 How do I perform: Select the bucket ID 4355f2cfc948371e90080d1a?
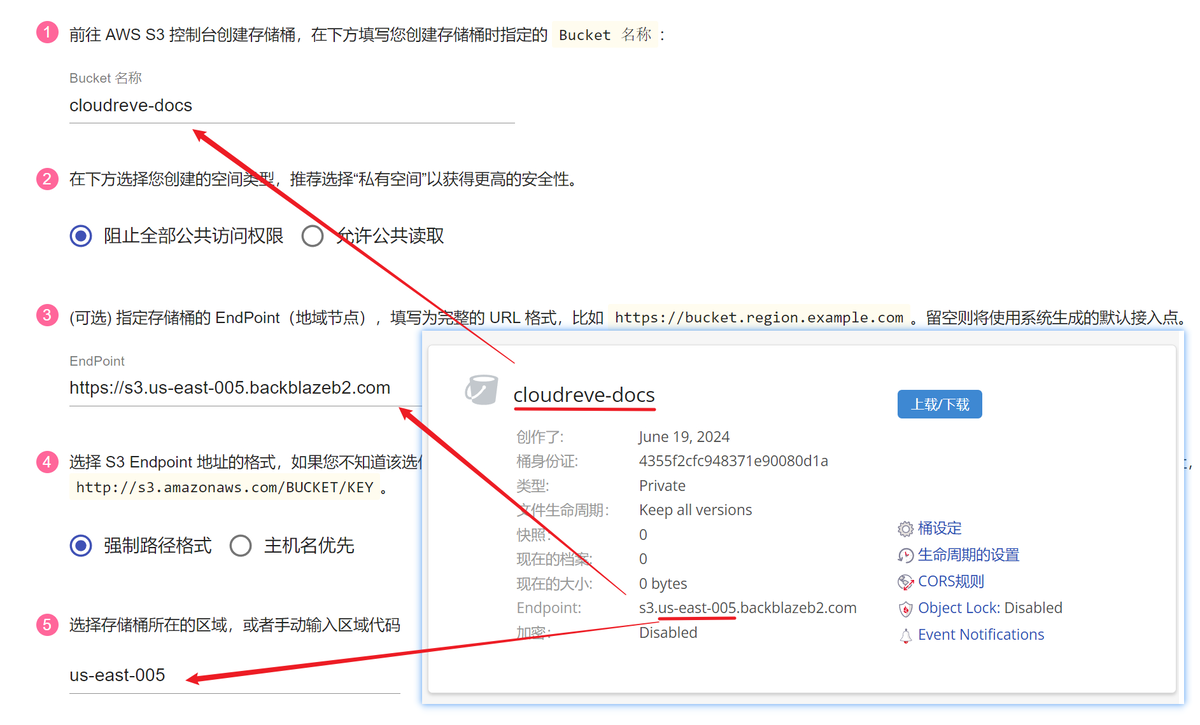point(733,461)
